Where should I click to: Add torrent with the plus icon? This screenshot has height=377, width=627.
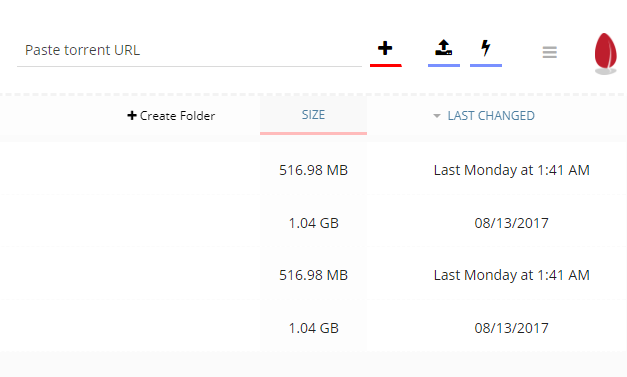385,48
